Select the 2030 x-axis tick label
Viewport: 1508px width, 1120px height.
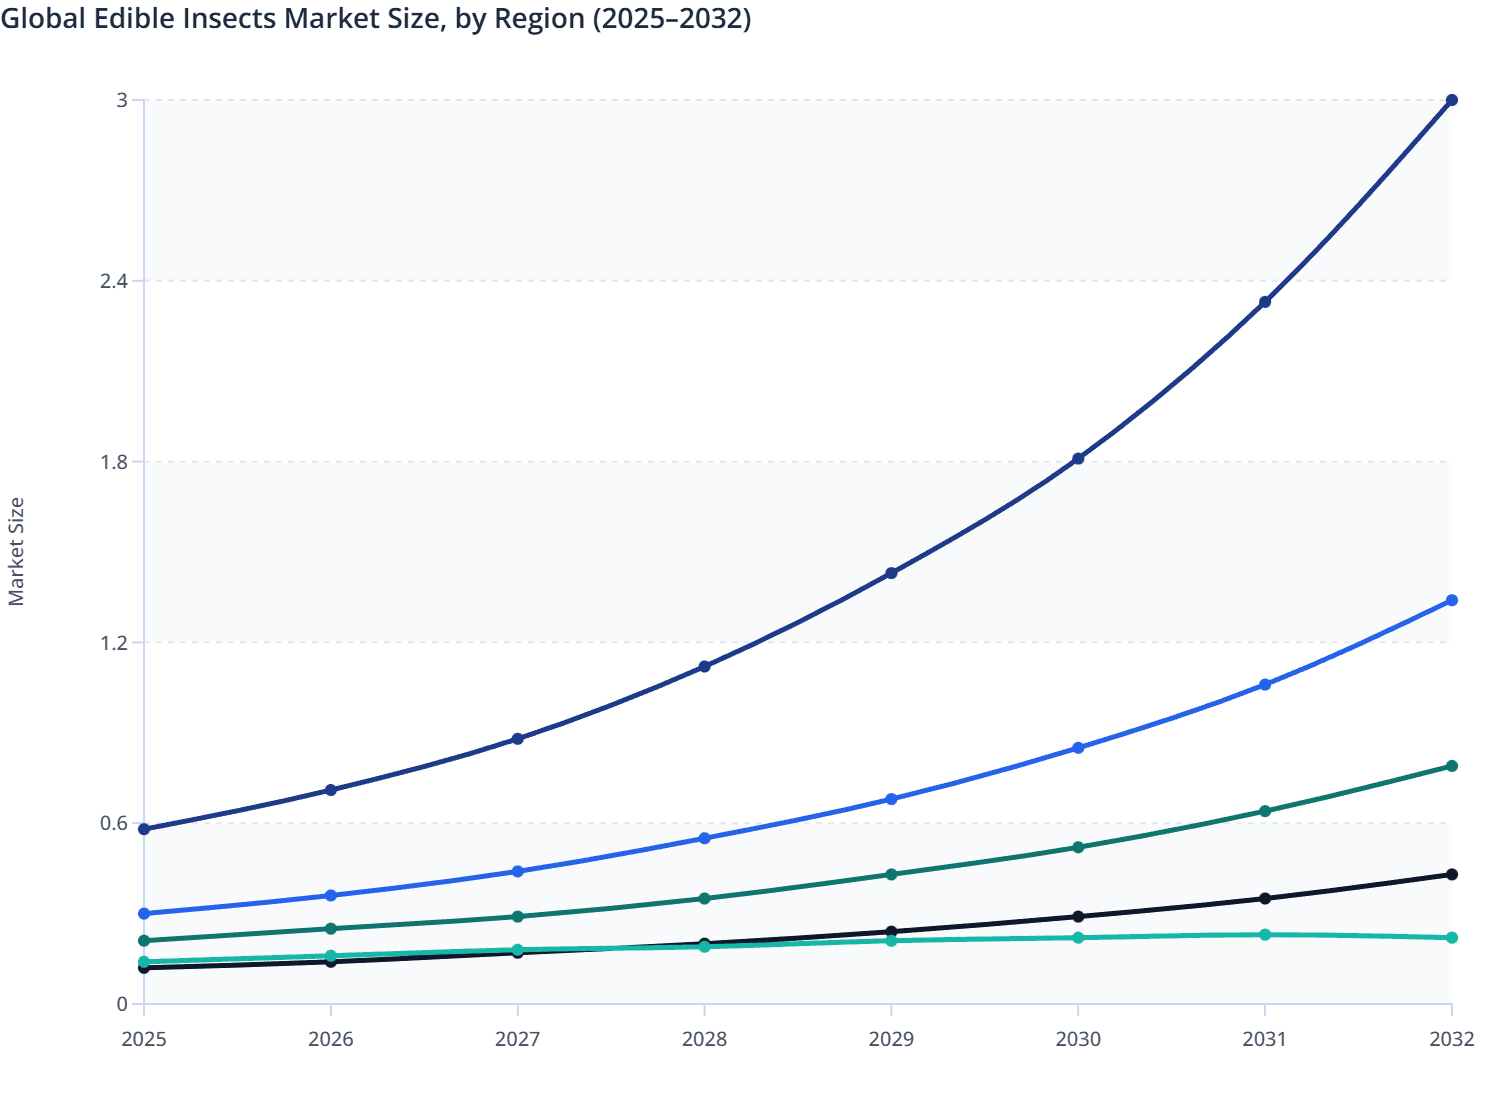coord(1078,1039)
